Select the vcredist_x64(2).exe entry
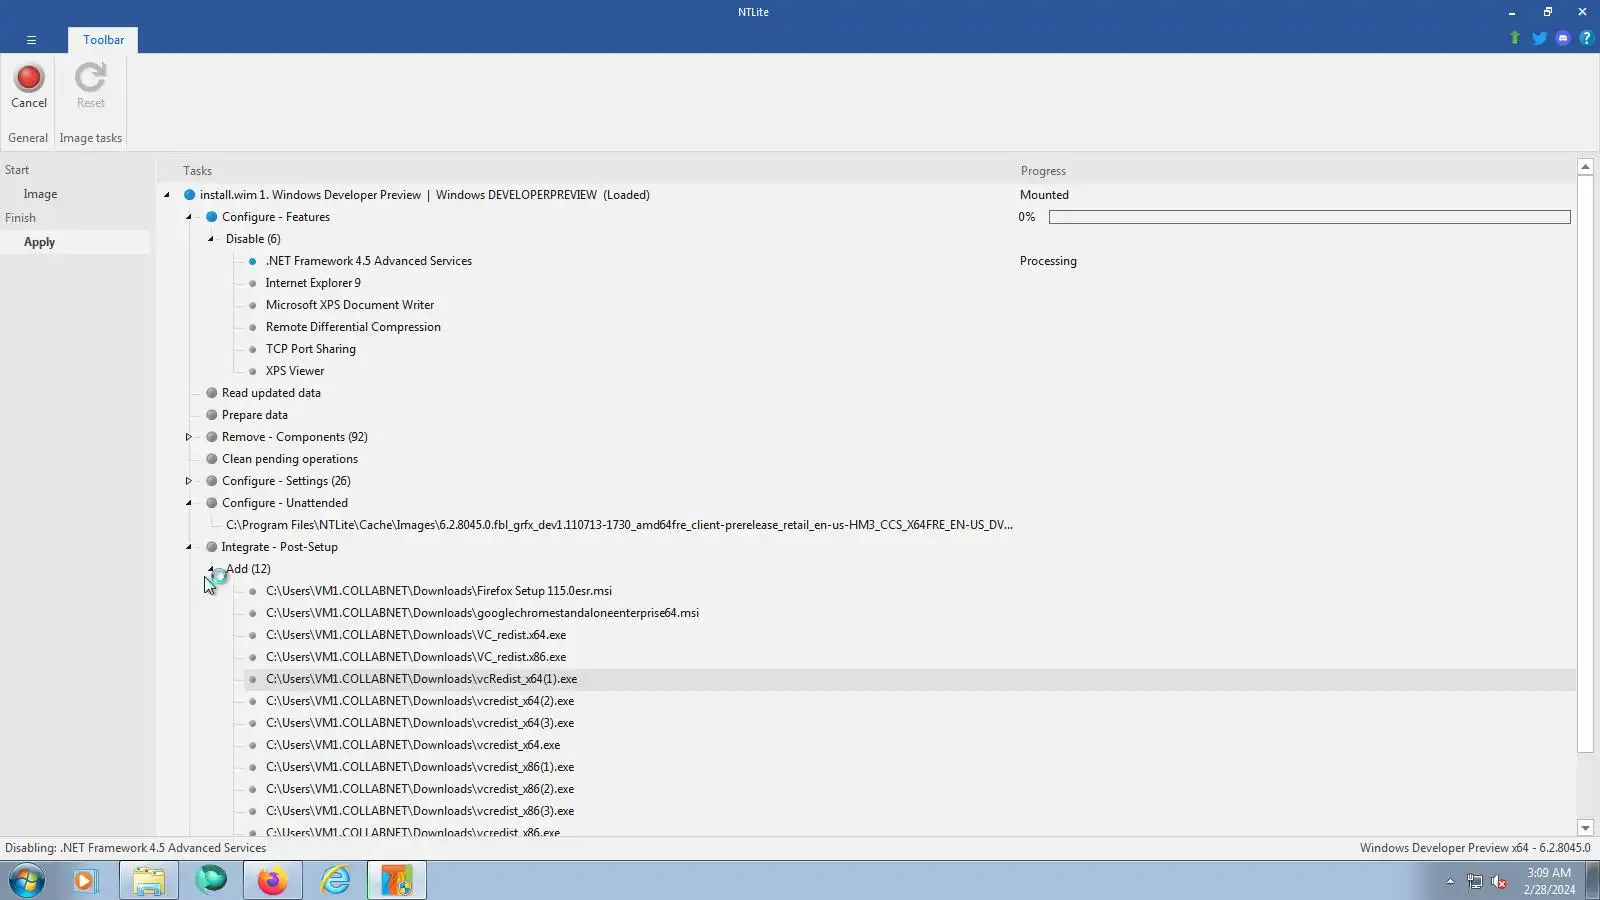 pyautogui.click(x=420, y=701)
